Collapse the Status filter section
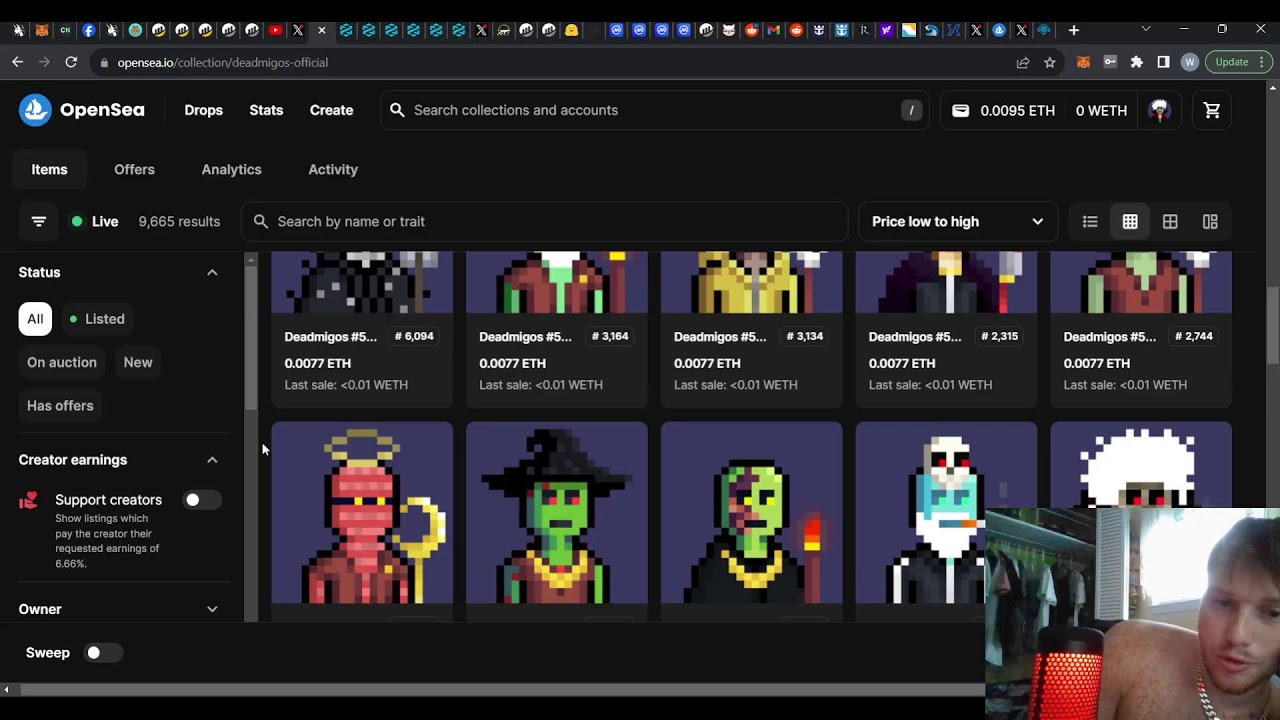 pyautogui.click(x=212, y=272)
